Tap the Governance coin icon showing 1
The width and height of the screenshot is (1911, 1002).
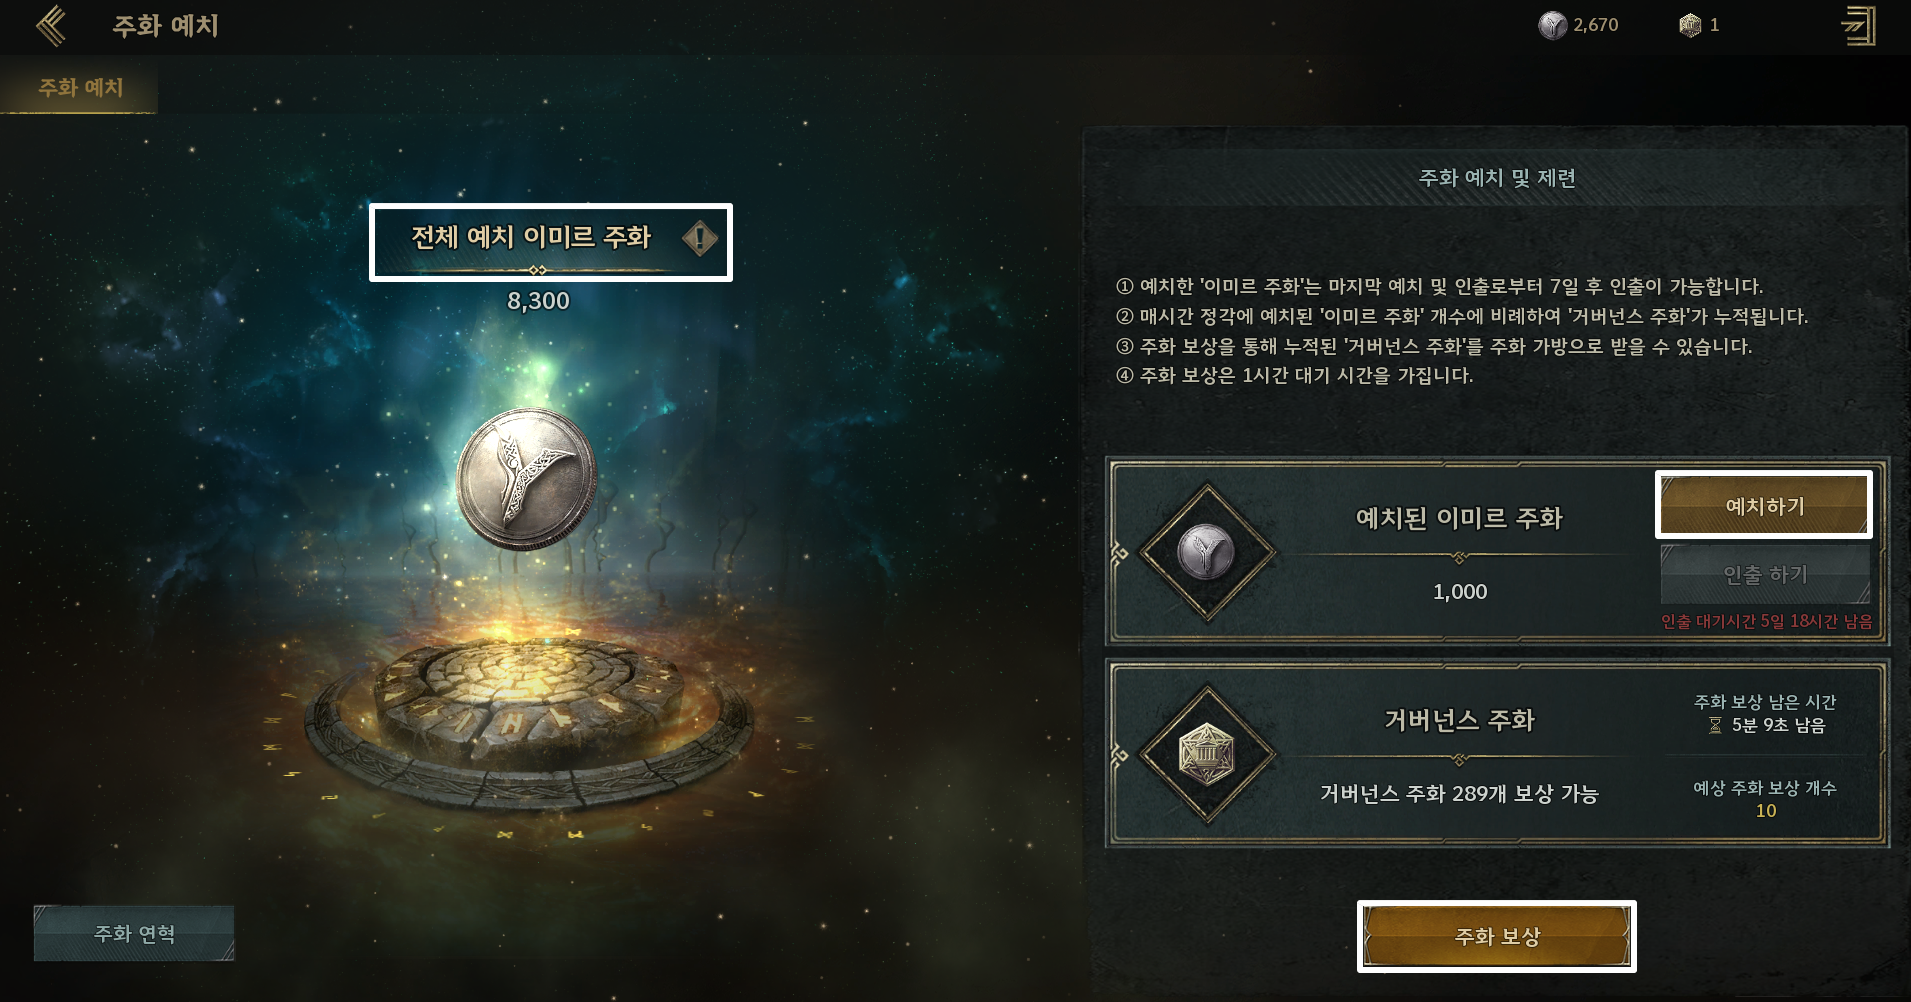1690,25
